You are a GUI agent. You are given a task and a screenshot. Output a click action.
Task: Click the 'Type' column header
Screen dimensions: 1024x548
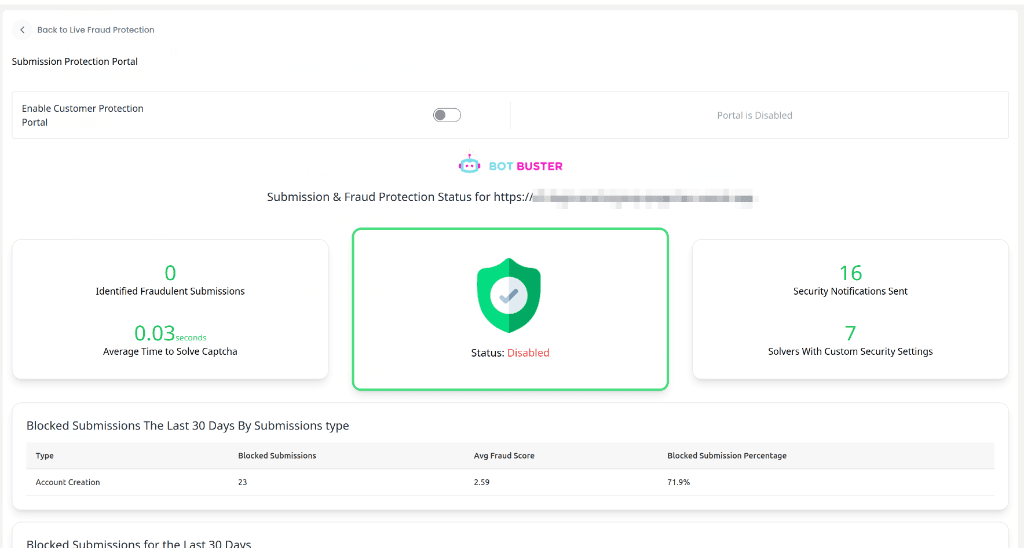[44, 456]
